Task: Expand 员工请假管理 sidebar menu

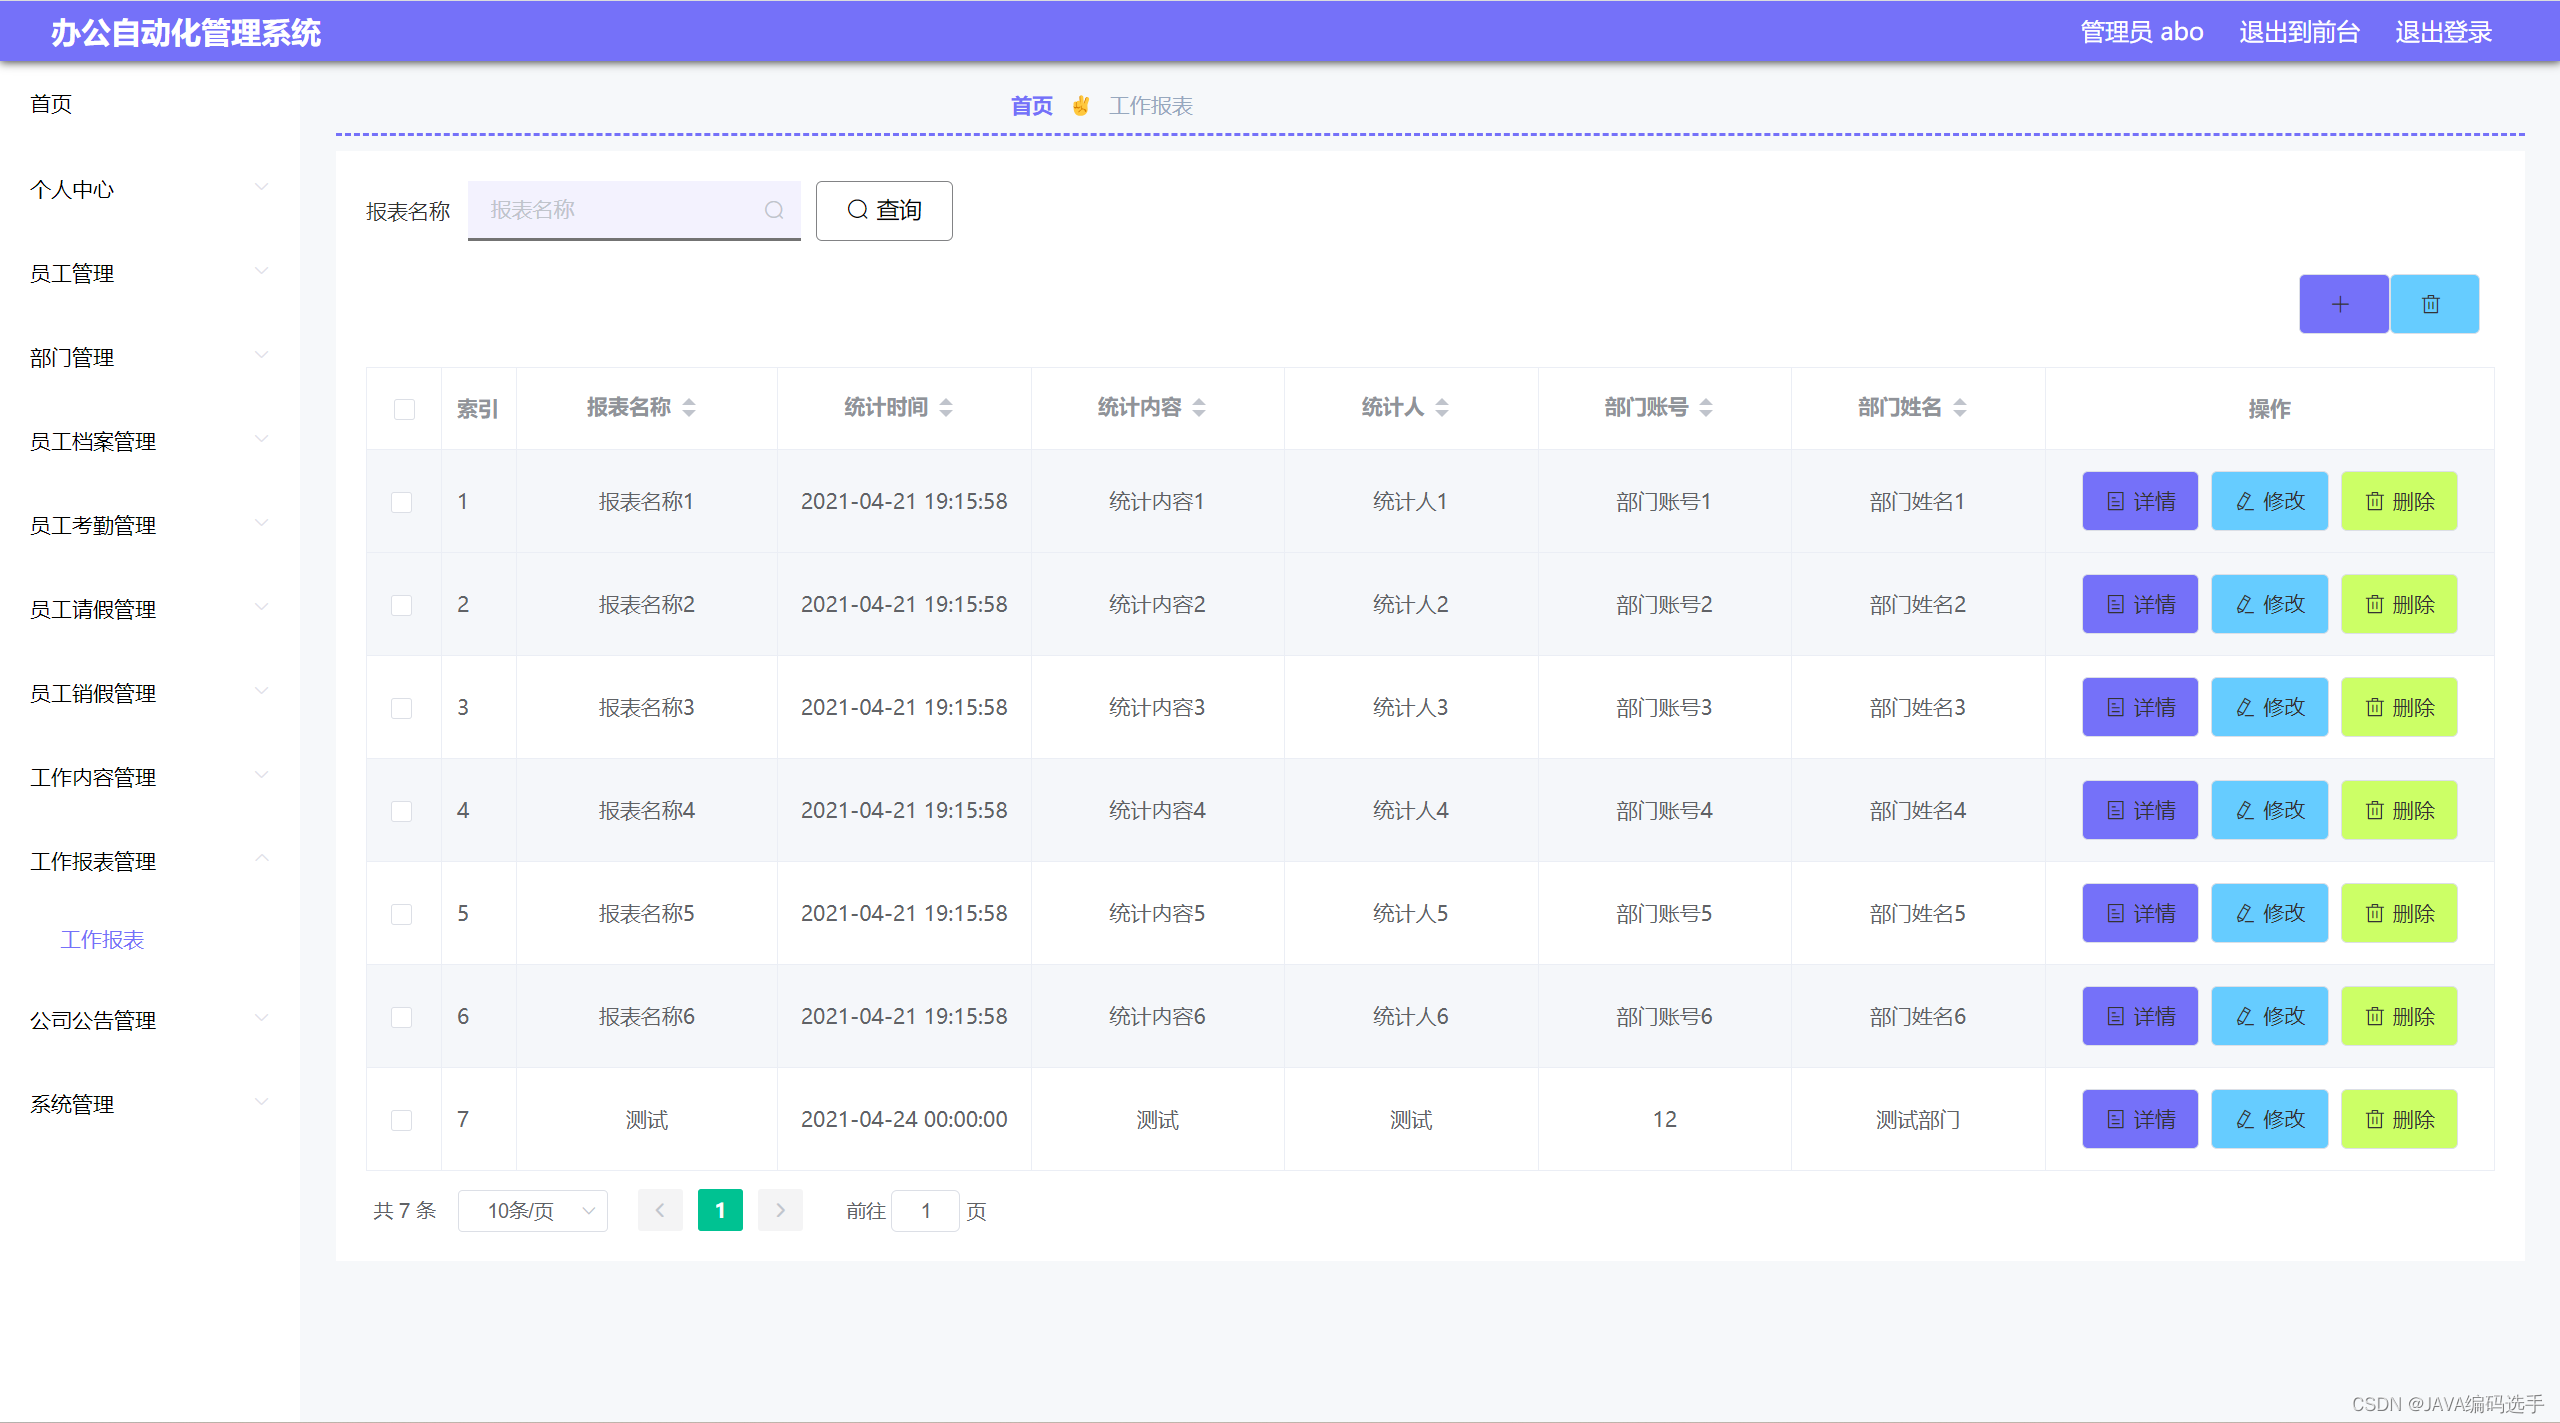Action: (x=150, y=609)
